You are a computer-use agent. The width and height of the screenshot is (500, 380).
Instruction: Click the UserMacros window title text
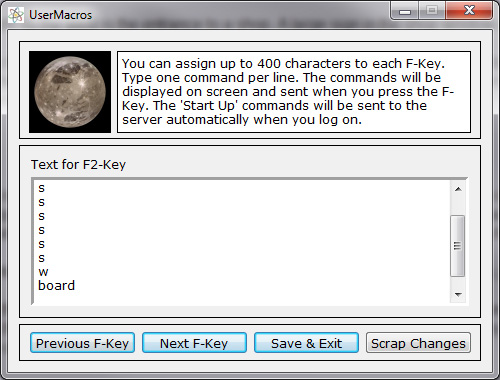(60, 15)
